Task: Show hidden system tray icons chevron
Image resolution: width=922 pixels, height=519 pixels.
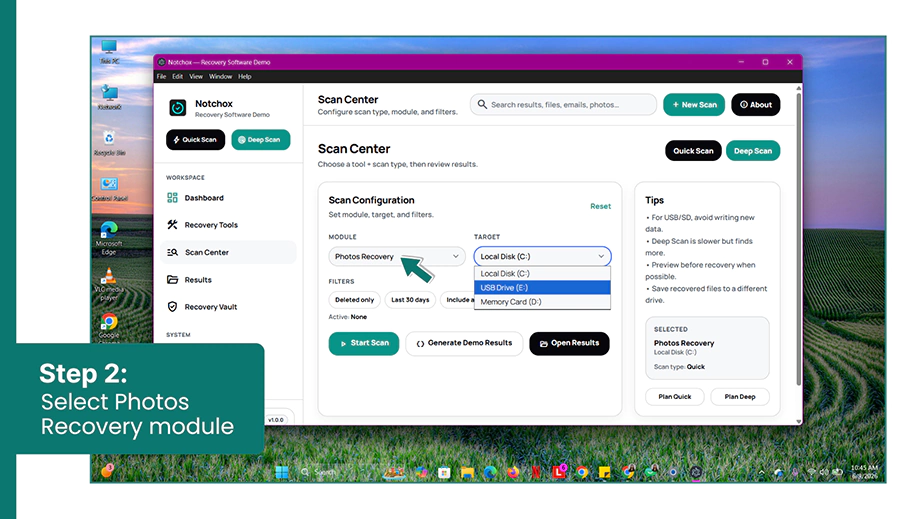Action: point(761,472)
